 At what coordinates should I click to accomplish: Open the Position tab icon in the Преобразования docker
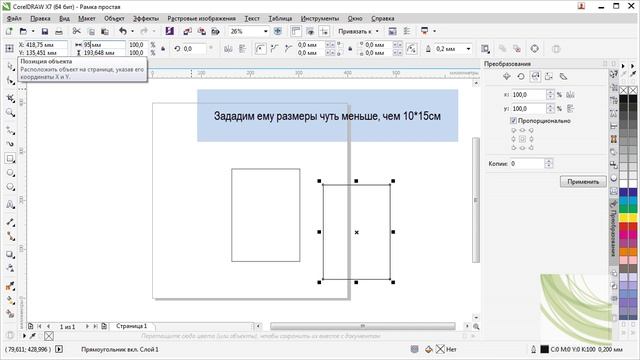coord(507,76)
